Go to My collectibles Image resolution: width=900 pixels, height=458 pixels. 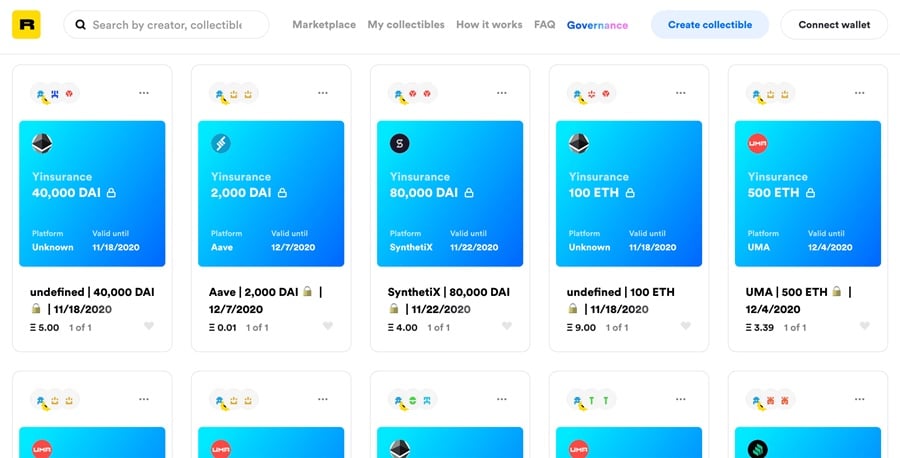click(406, 25)
